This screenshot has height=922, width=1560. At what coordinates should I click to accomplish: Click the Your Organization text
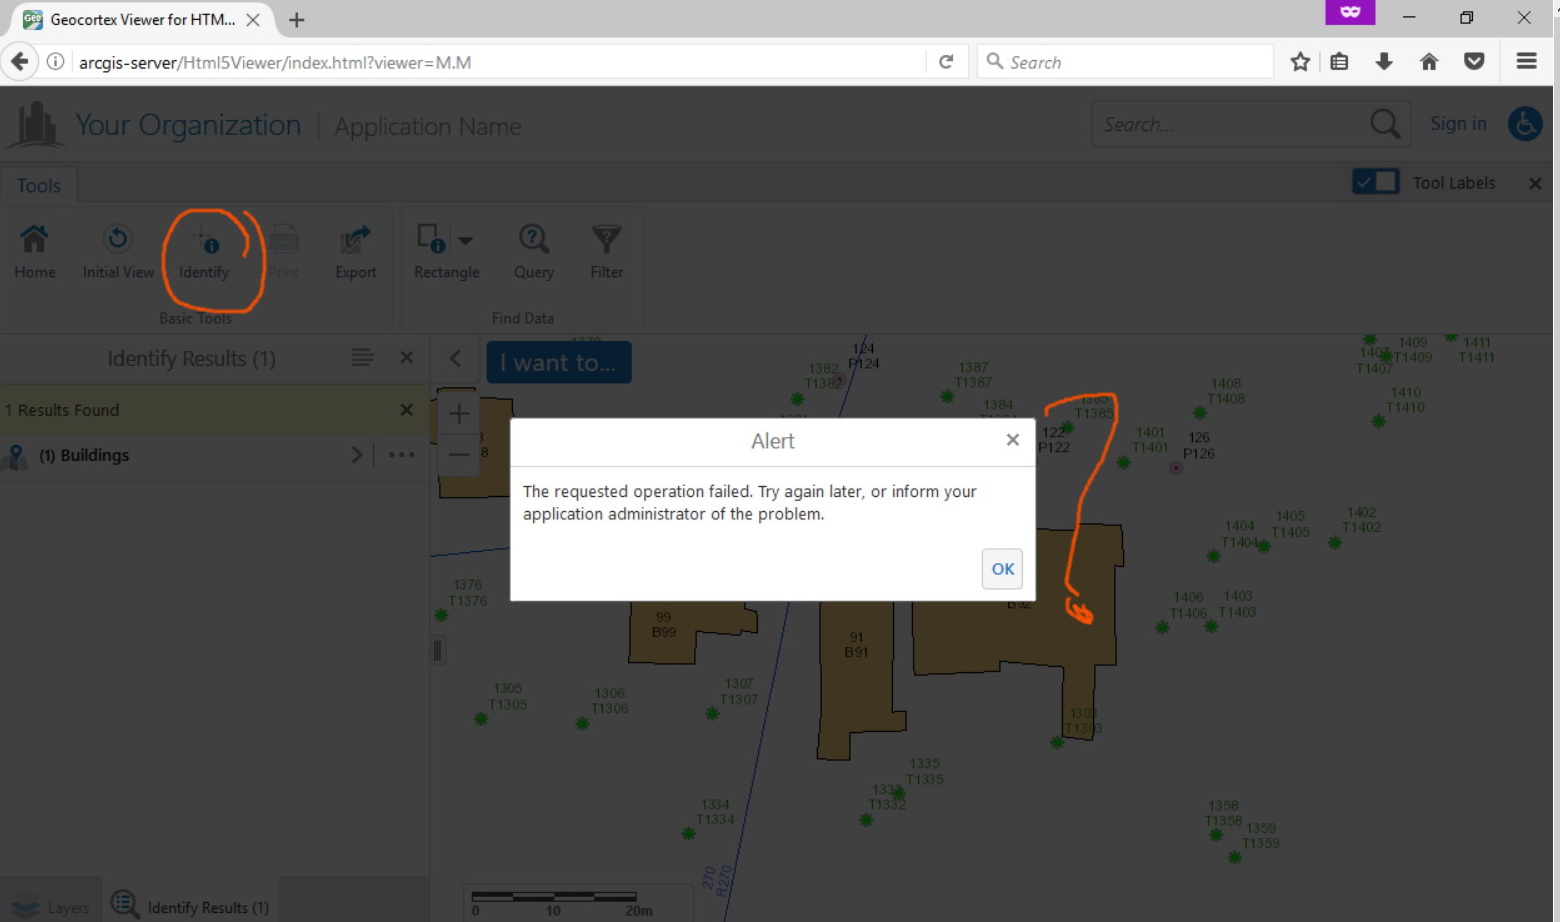click(188, 125)
